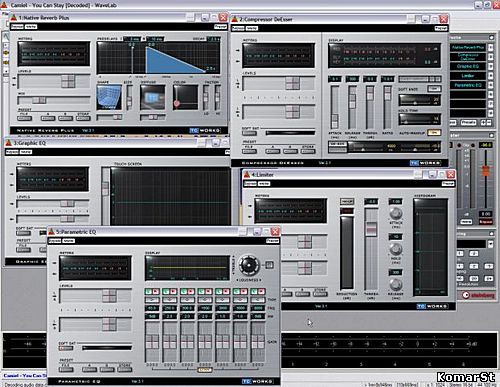Screen dimensions: 500x387
Task: Click the small square button beside the Loudness knob
Action: pos(269,265)
